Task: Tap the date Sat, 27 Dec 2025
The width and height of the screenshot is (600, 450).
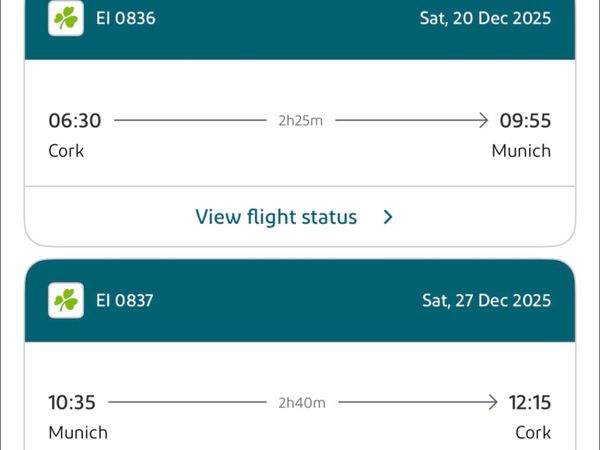Action: coord(486,300)
